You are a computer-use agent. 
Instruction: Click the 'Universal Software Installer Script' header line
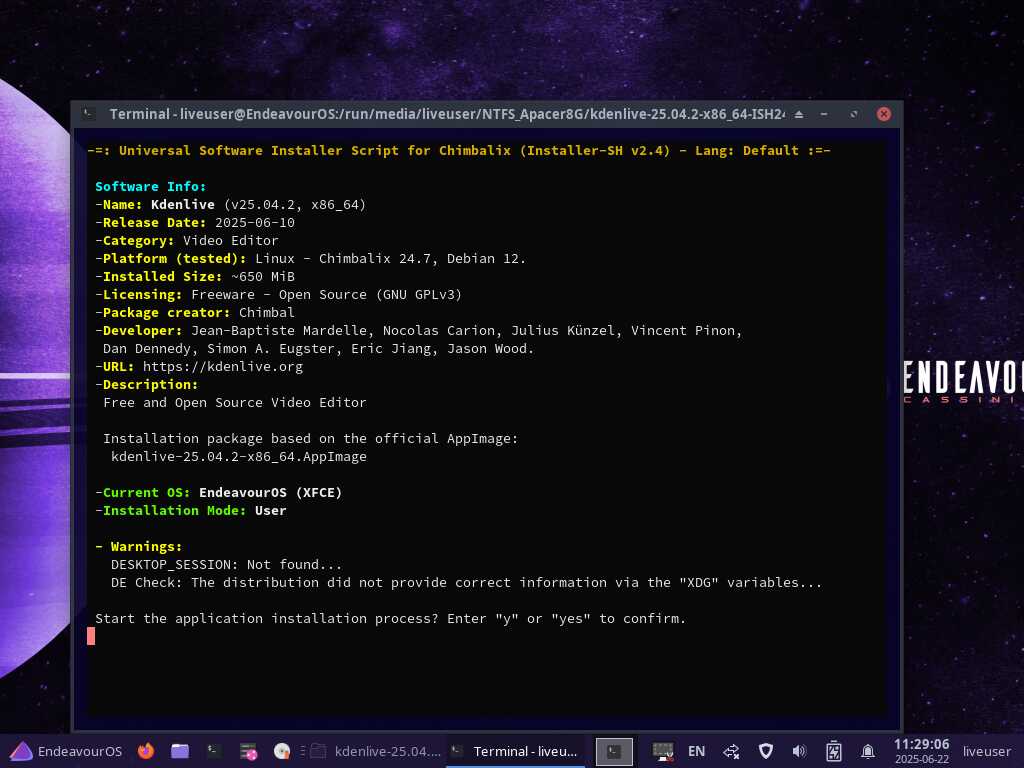[x=458, y=150]
